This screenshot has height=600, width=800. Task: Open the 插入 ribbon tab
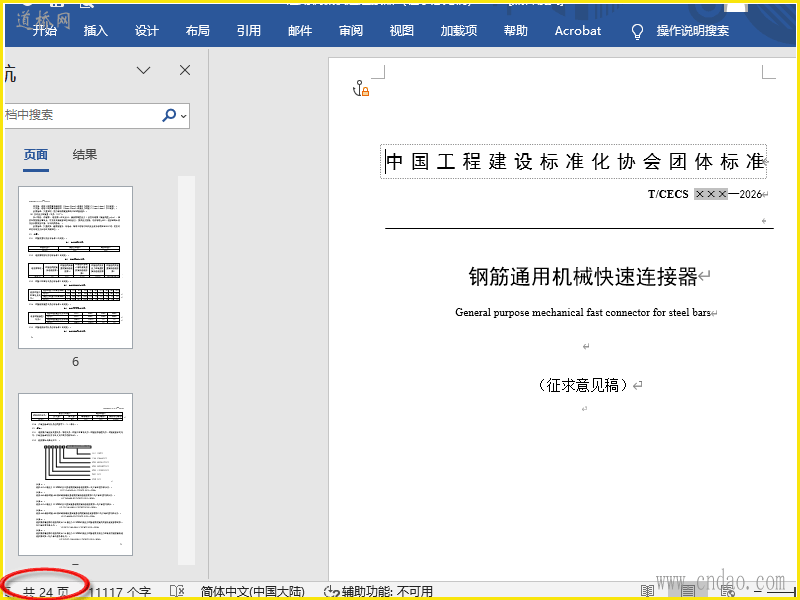(x=96, y=31)
